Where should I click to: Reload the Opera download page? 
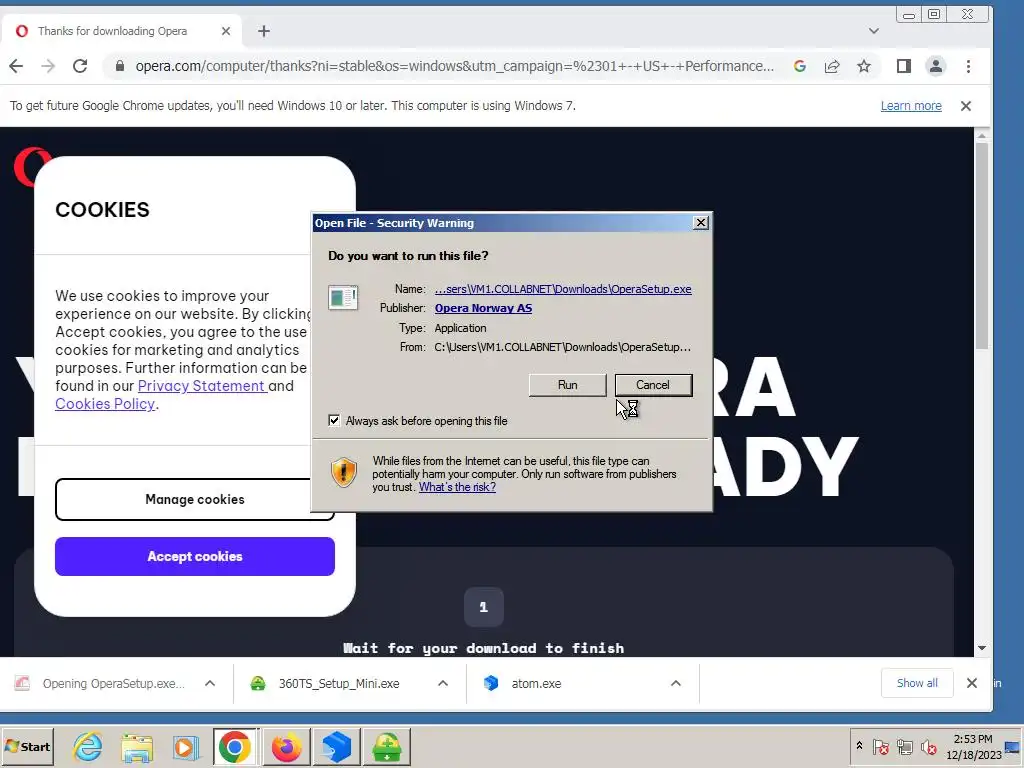pyautogui.click(x=80, y=66)
